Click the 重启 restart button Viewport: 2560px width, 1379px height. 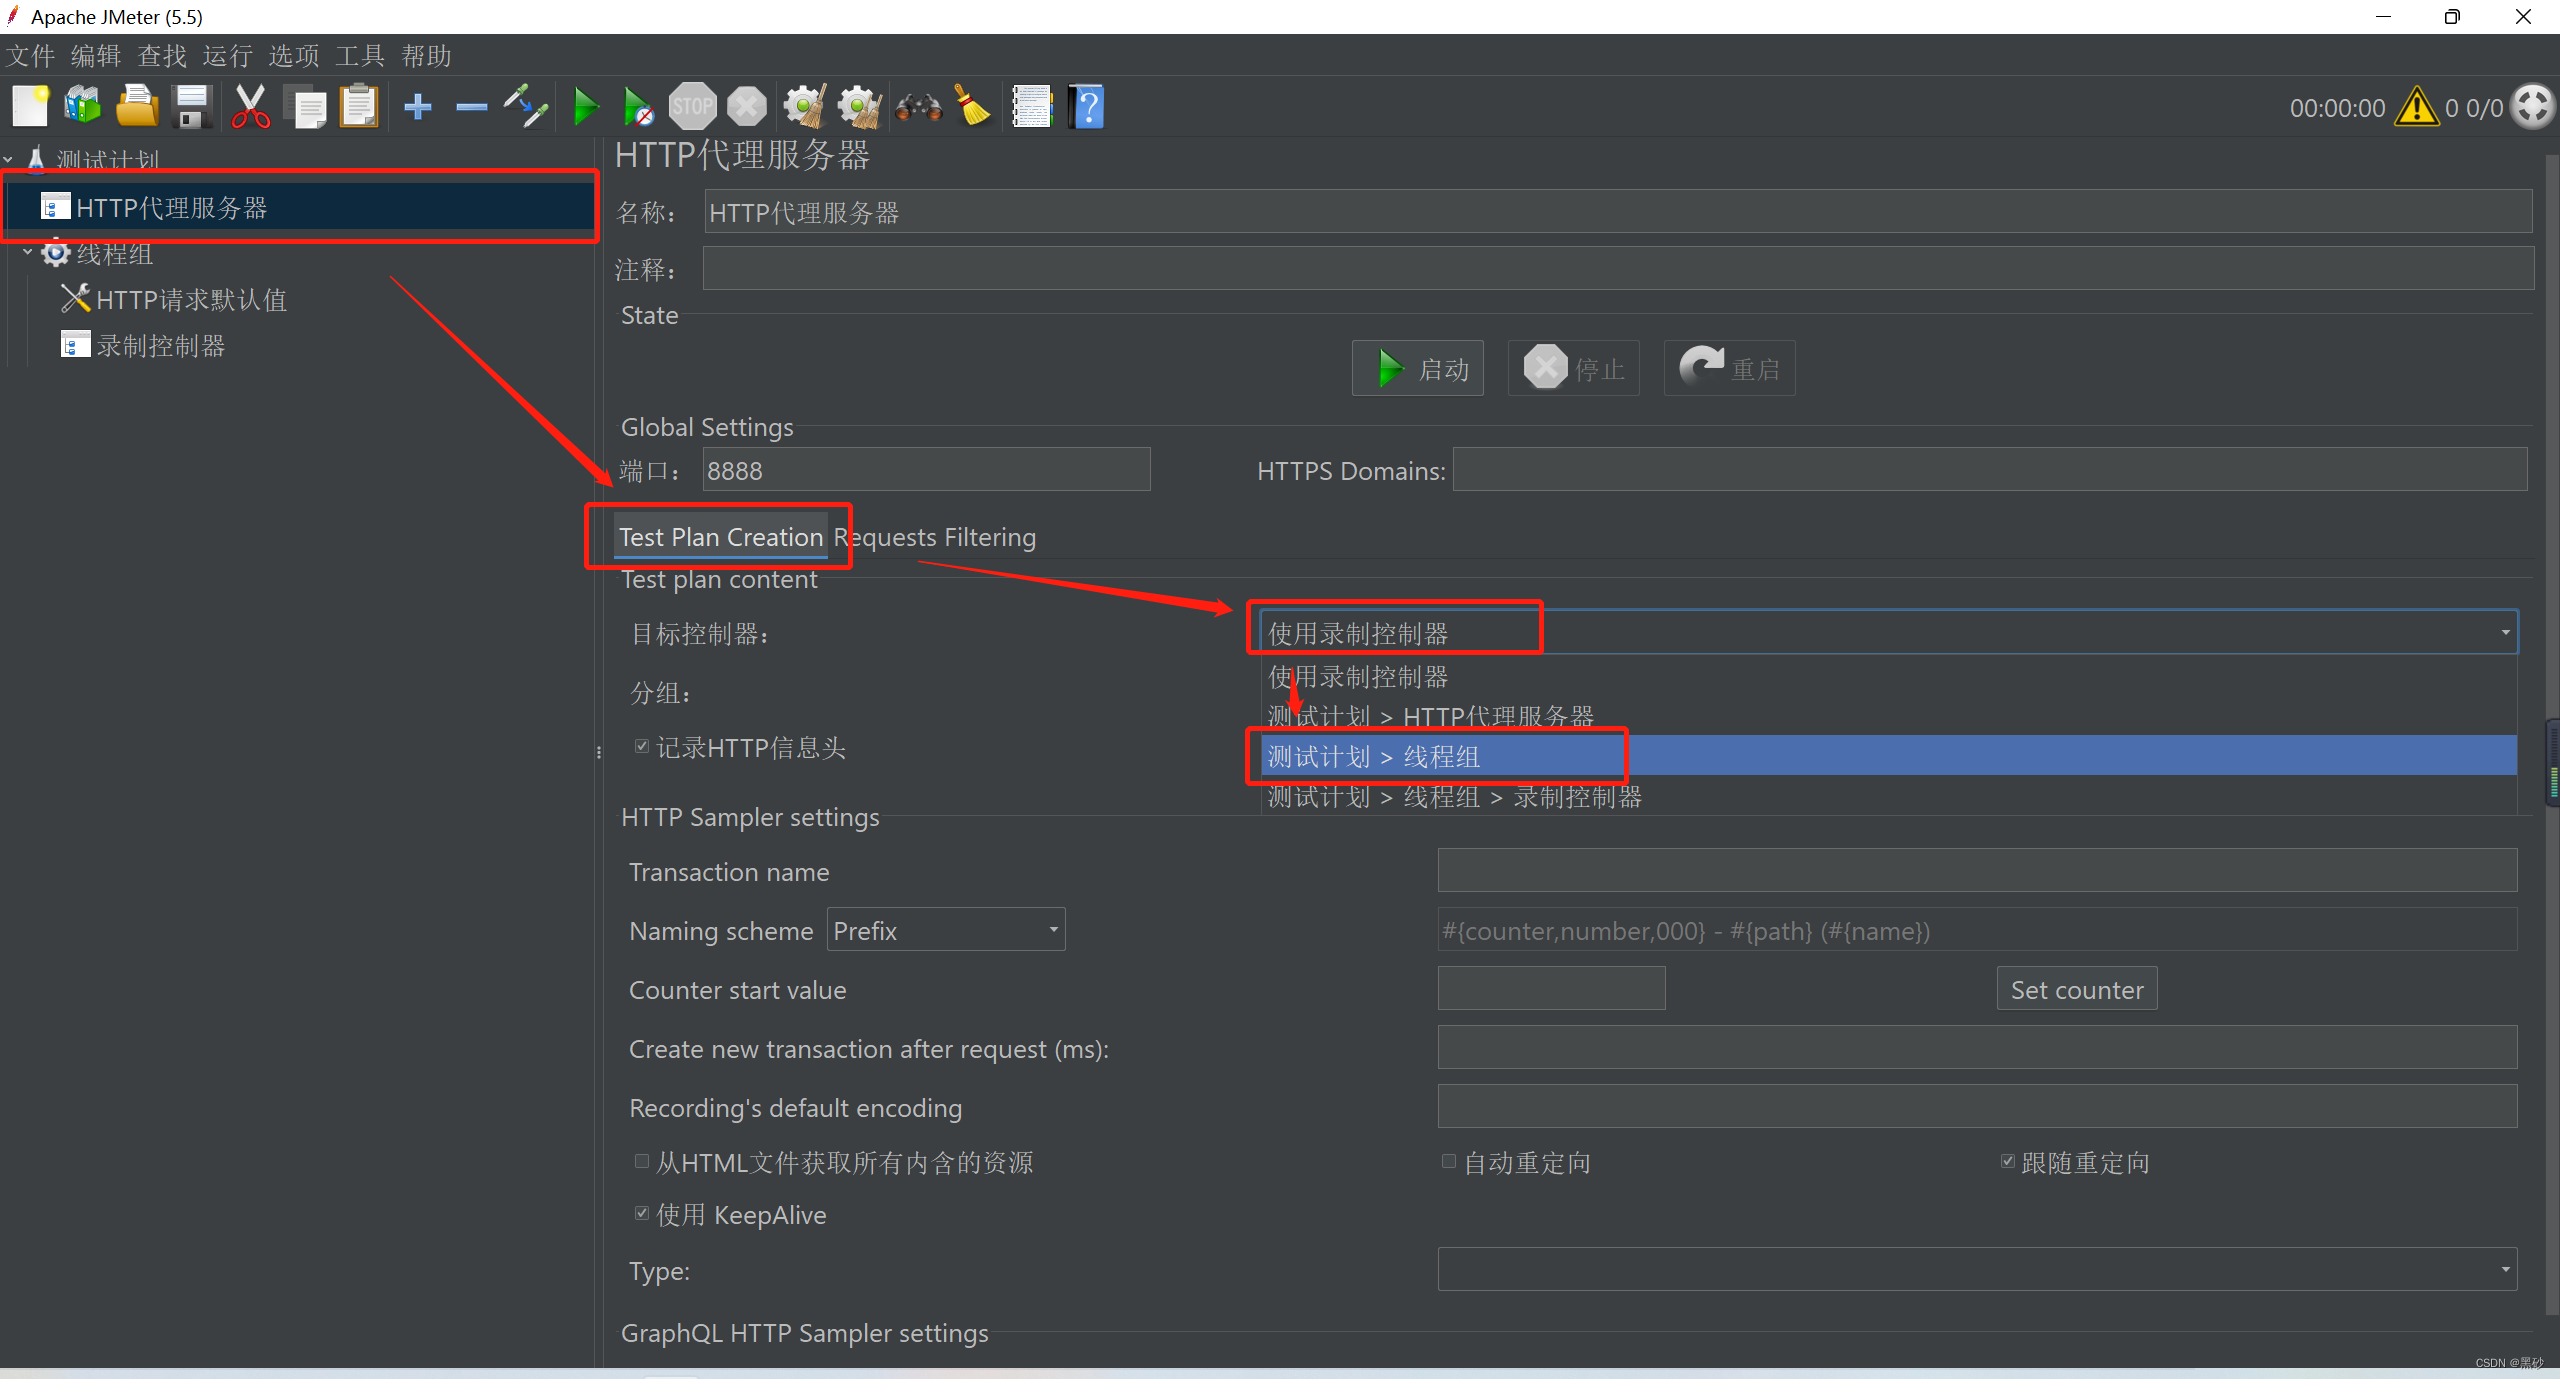1729,368
